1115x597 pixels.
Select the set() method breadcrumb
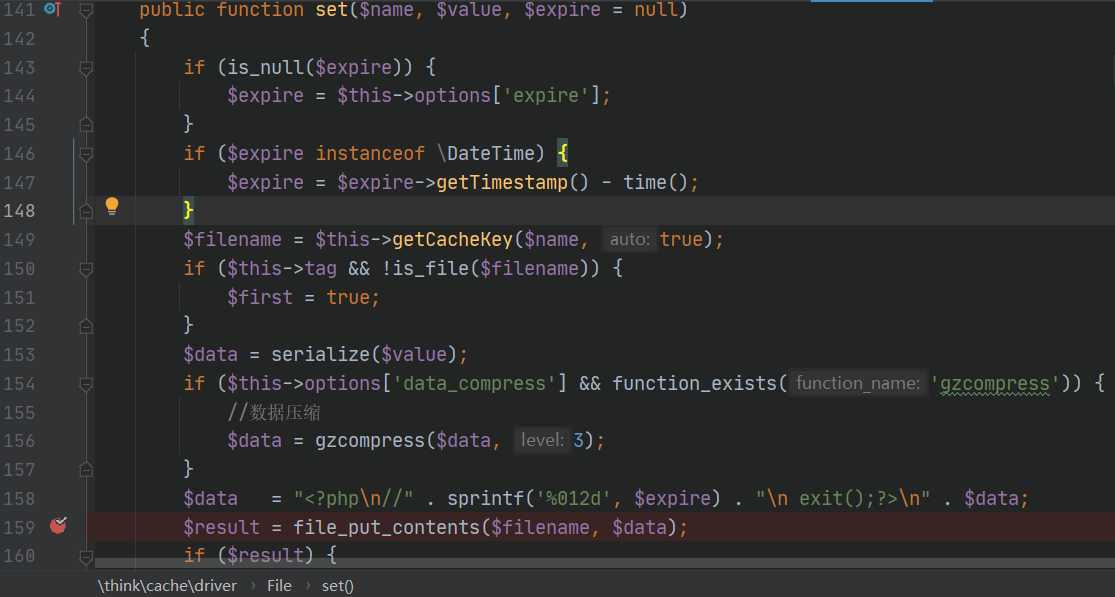tap(338, 586)
